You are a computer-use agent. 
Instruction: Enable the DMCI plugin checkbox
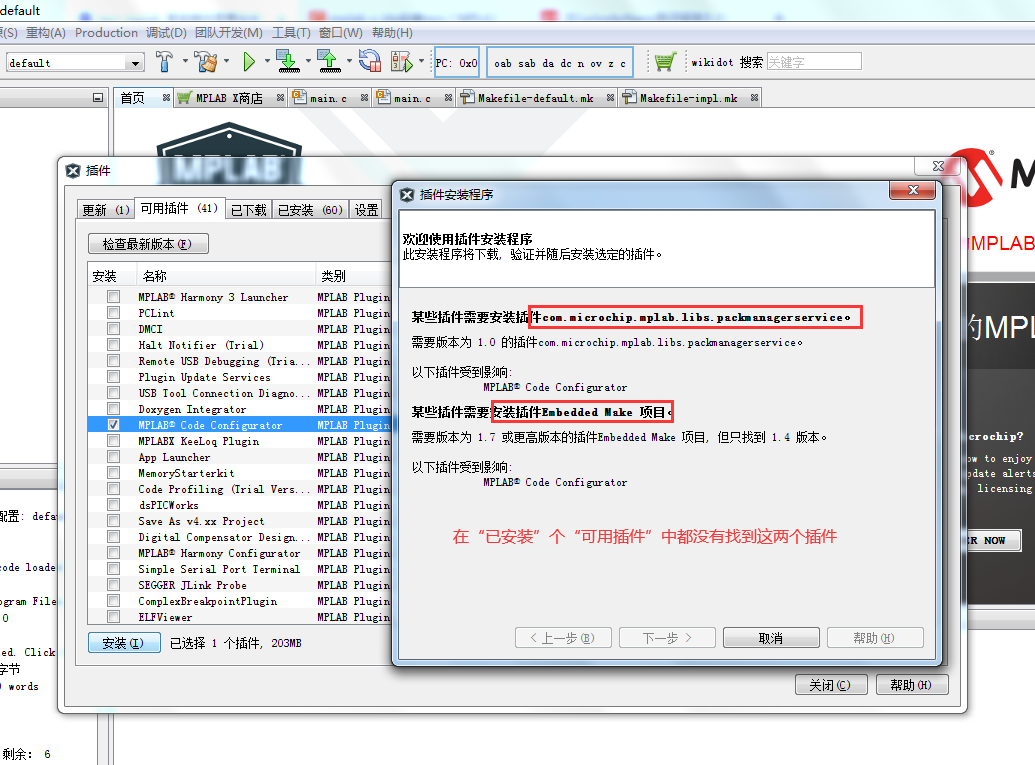coord(114,329)
